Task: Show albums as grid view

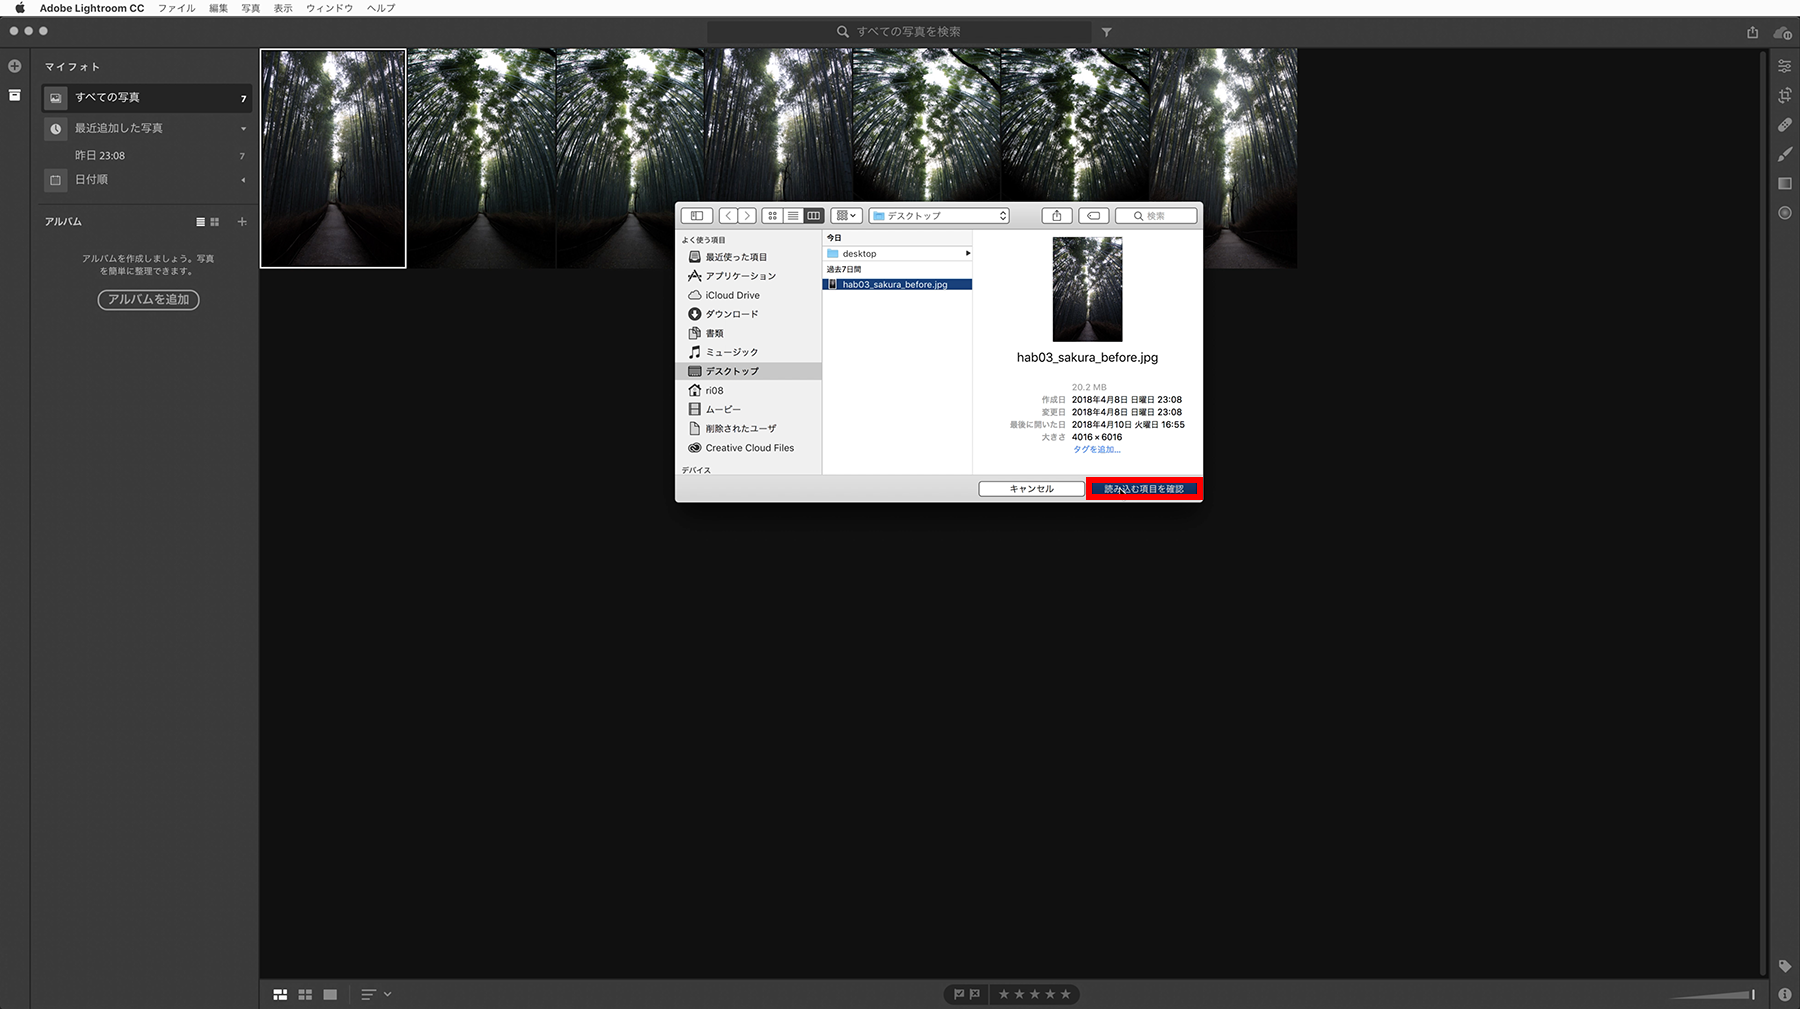Action: coord(214,222)
